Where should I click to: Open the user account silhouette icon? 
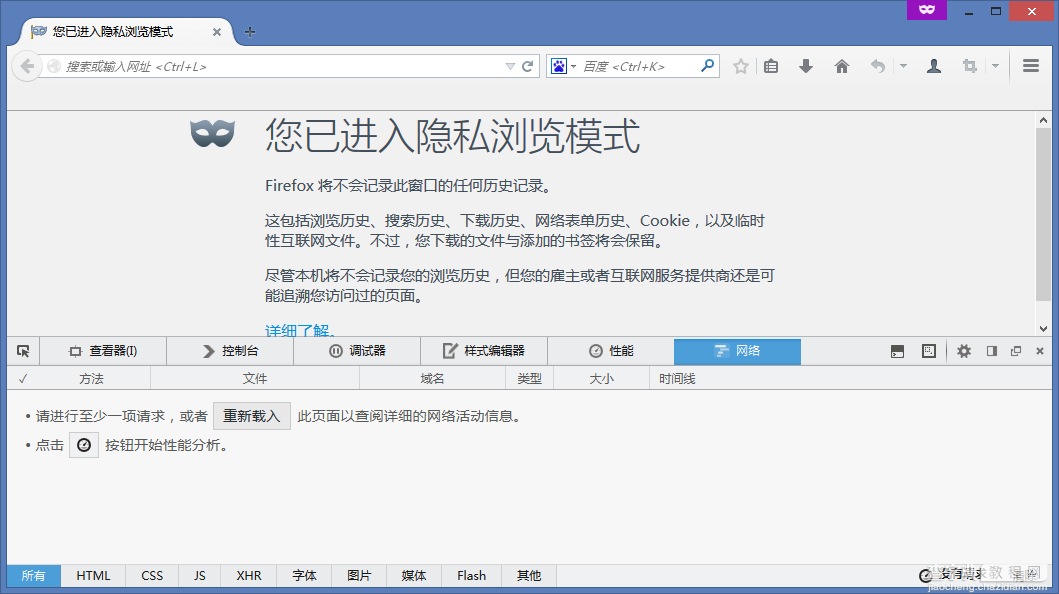coord(934,66)
